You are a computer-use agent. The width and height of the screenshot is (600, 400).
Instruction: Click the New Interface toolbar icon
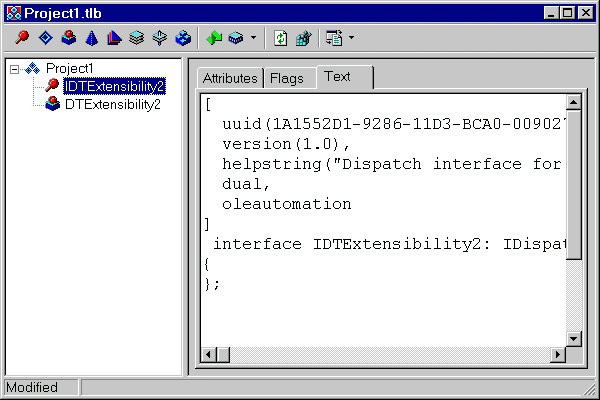pyautogui.click(x=22, y=39)
